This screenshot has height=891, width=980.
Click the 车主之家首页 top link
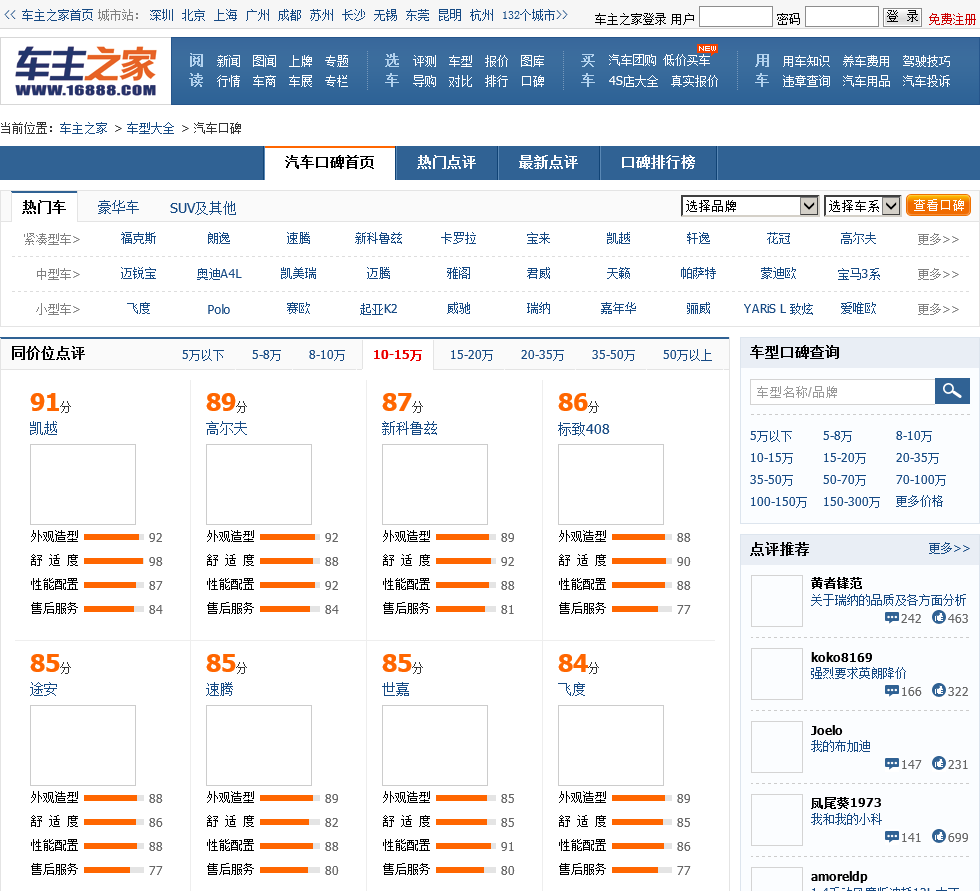[x=57, y=15]
